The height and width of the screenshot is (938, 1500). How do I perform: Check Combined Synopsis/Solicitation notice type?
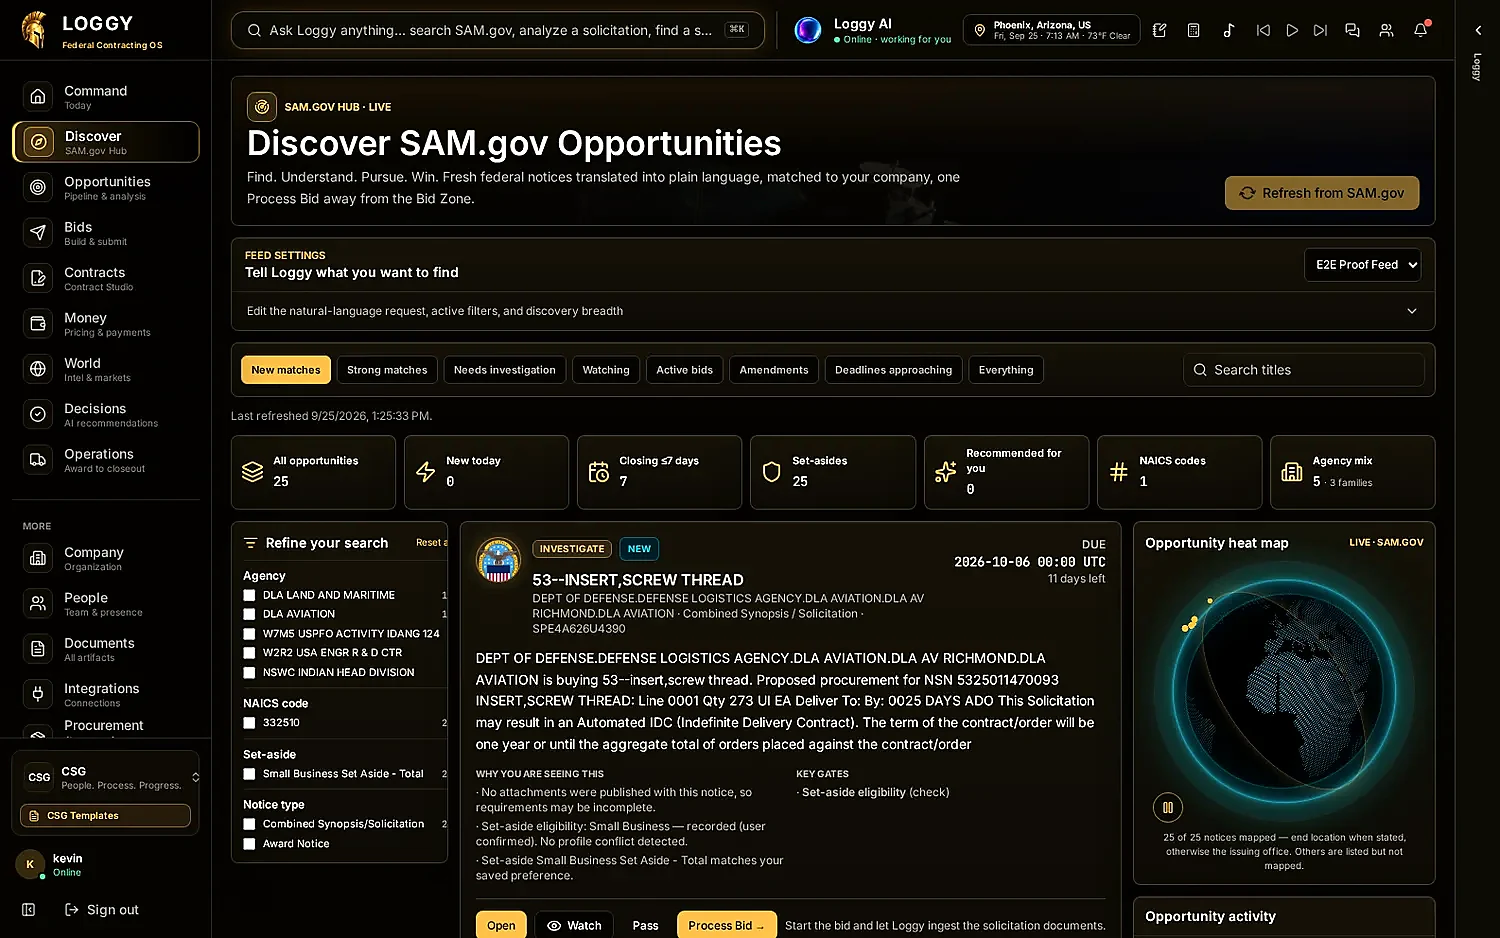click(x=249, y=824)
